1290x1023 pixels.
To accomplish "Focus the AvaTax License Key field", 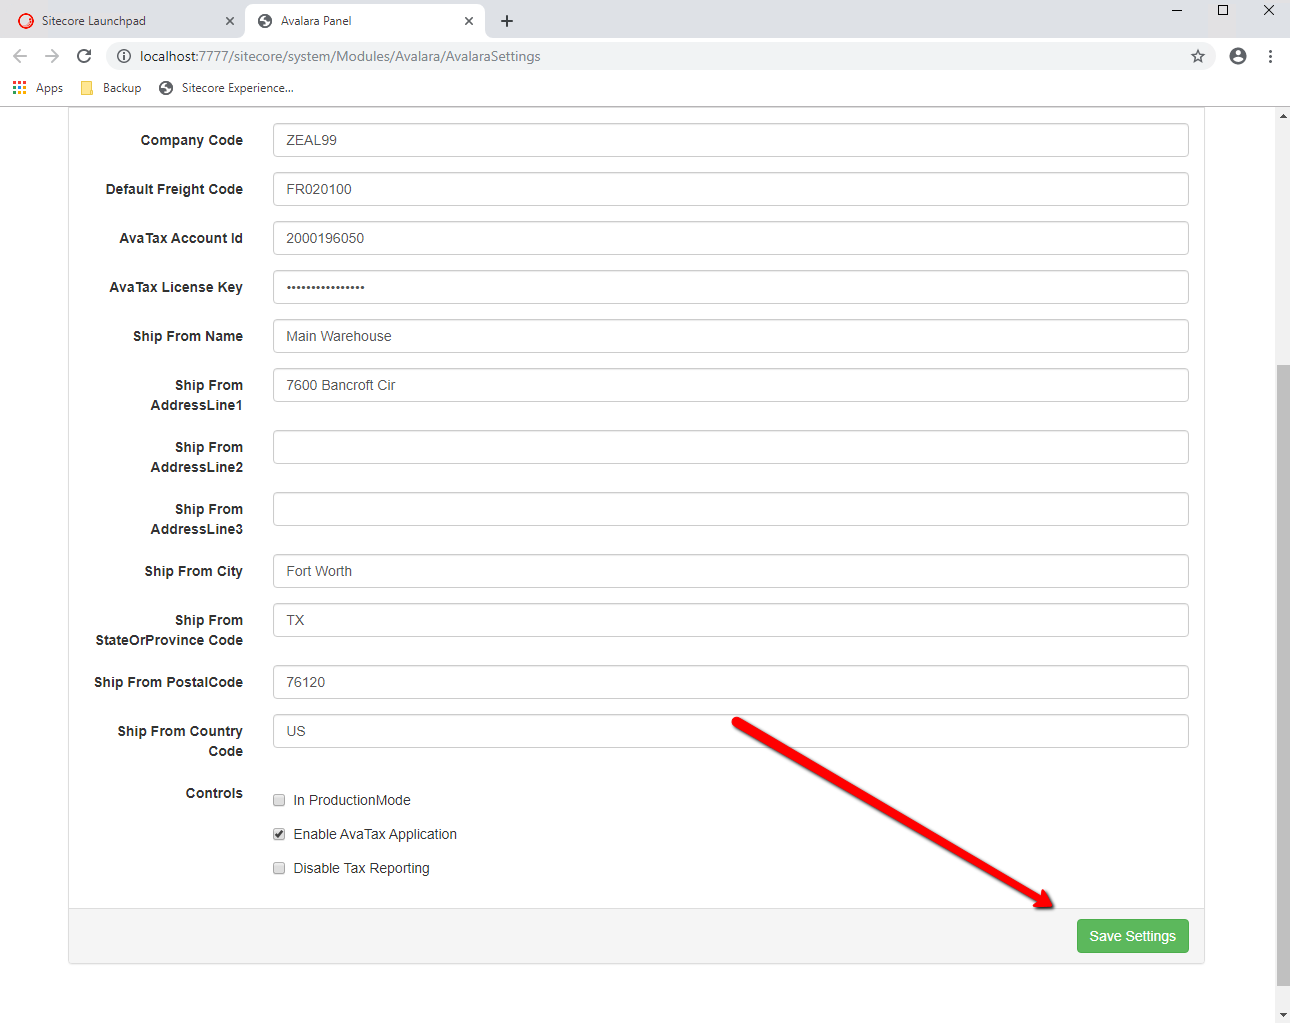I will coord(730,287).
